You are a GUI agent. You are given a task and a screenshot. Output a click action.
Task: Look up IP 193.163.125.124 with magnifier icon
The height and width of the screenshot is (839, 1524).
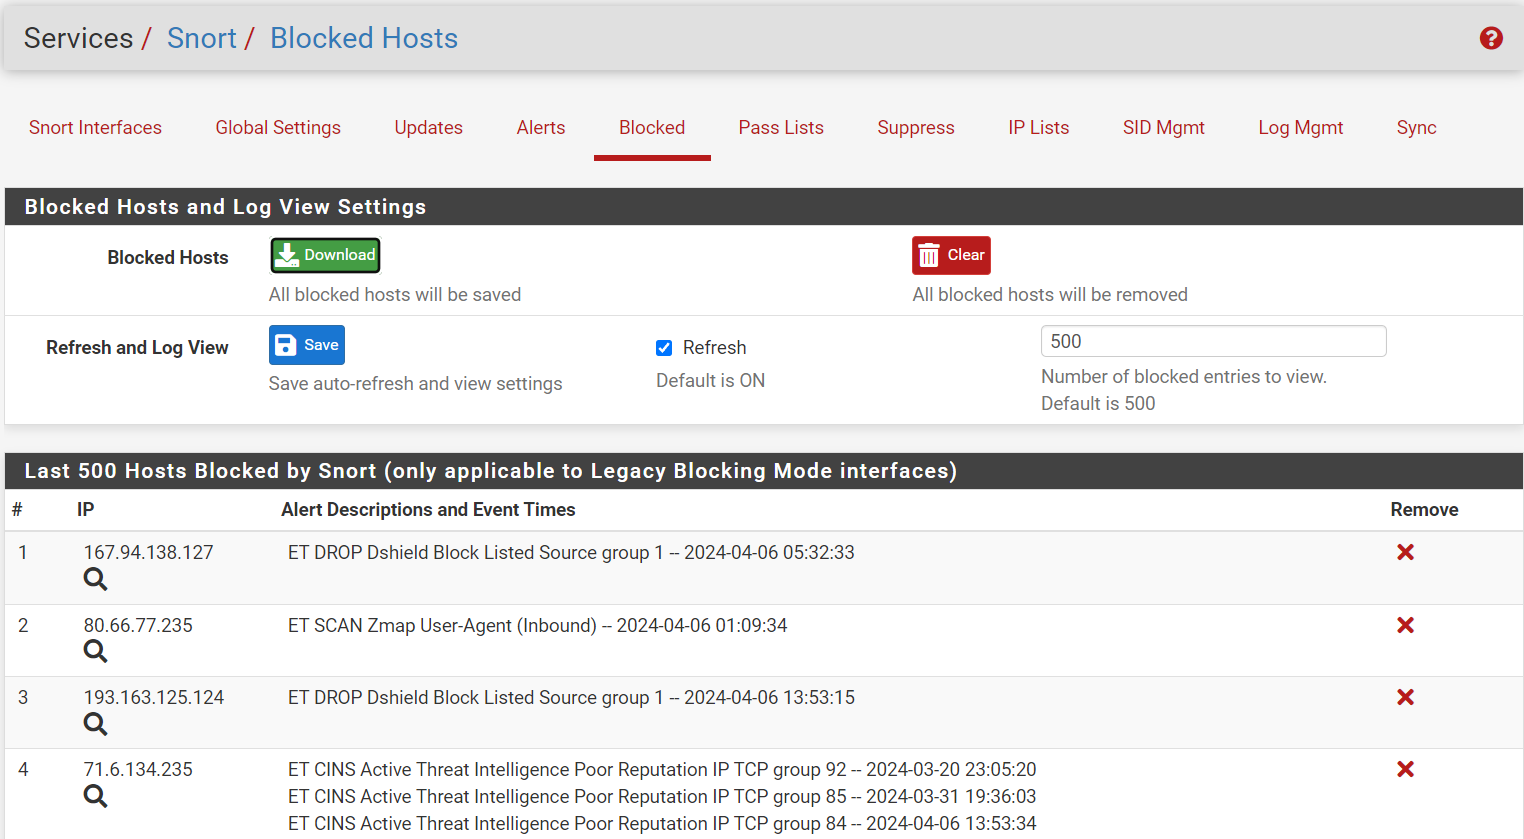tap(95, 723)
